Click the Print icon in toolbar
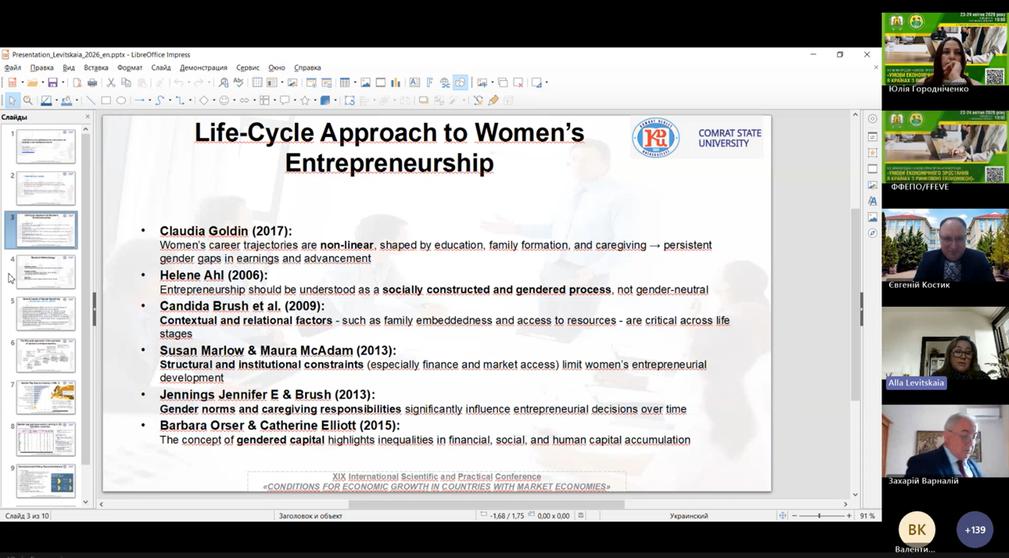This screenshot has width=1009, height=558. tap(92, 83)
